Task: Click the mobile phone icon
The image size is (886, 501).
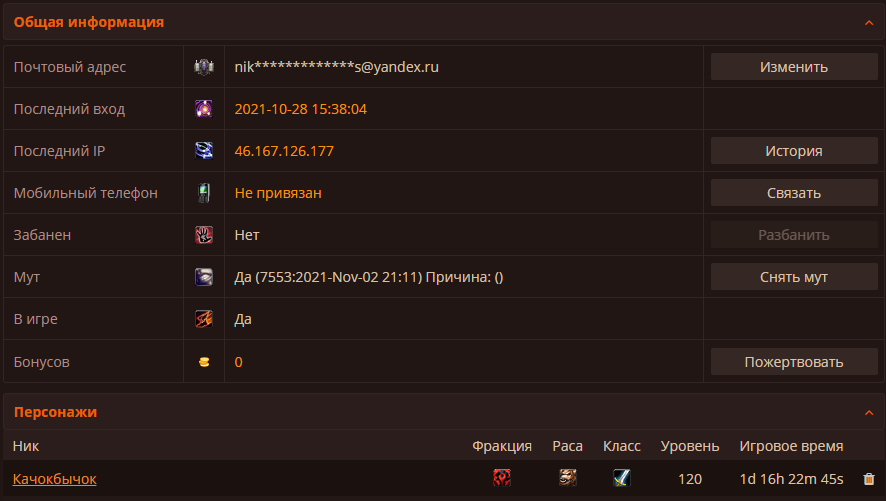Action: tap(204, 193)
